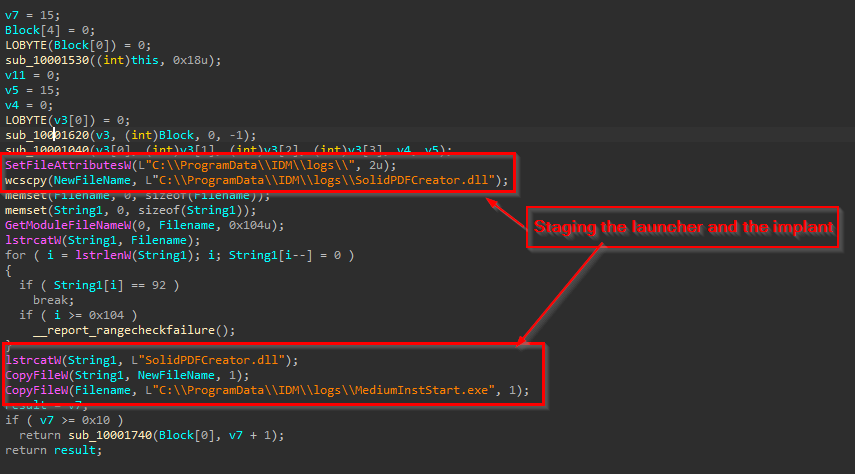The image size is (855, 474).
Task: Click the v11 = 0 assignment
Action: tap(33, 75)
